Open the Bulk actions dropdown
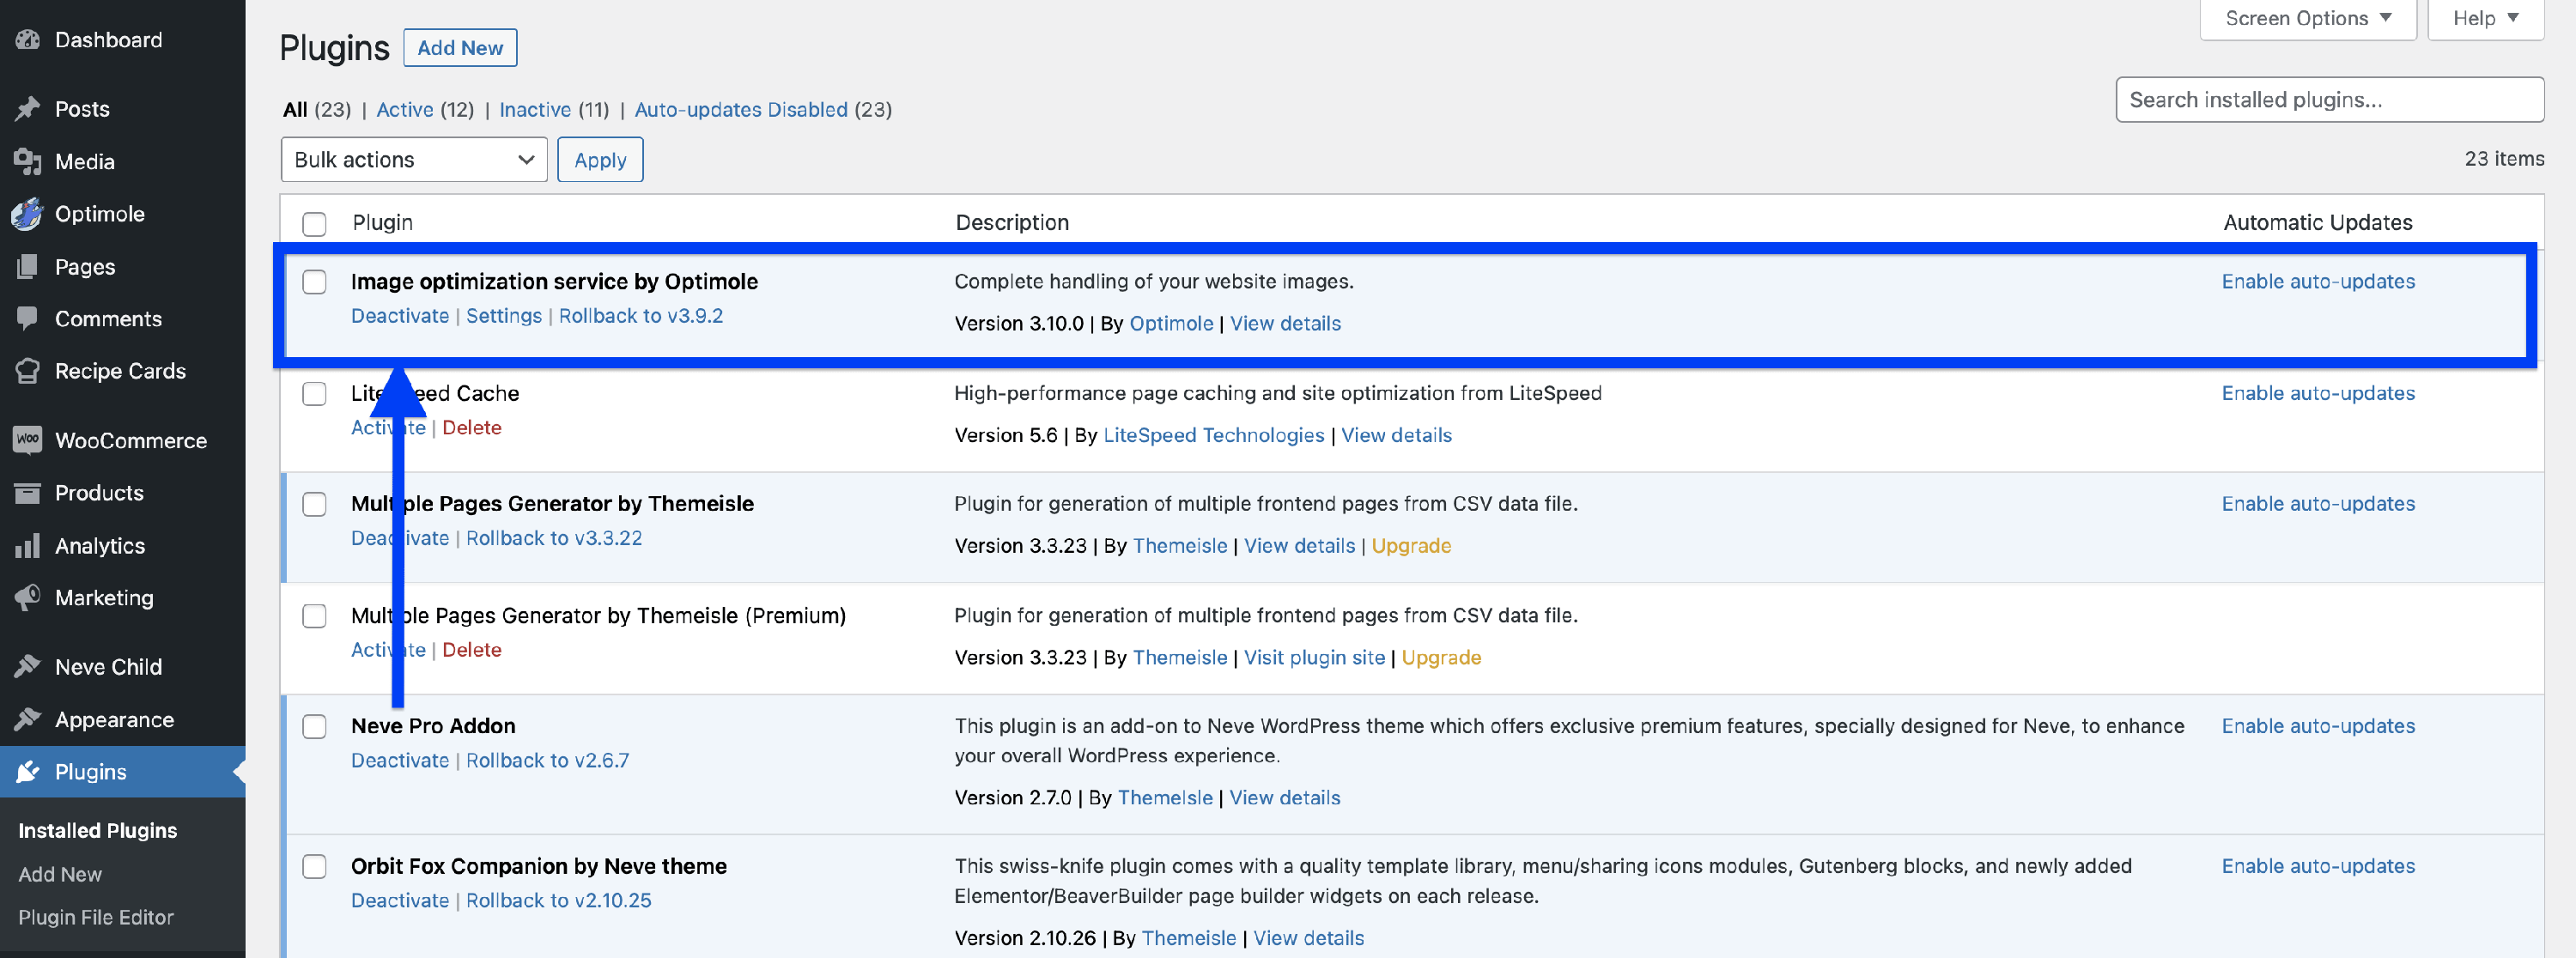This screenshot has height=958, width=2576. (x=413, y=160)
